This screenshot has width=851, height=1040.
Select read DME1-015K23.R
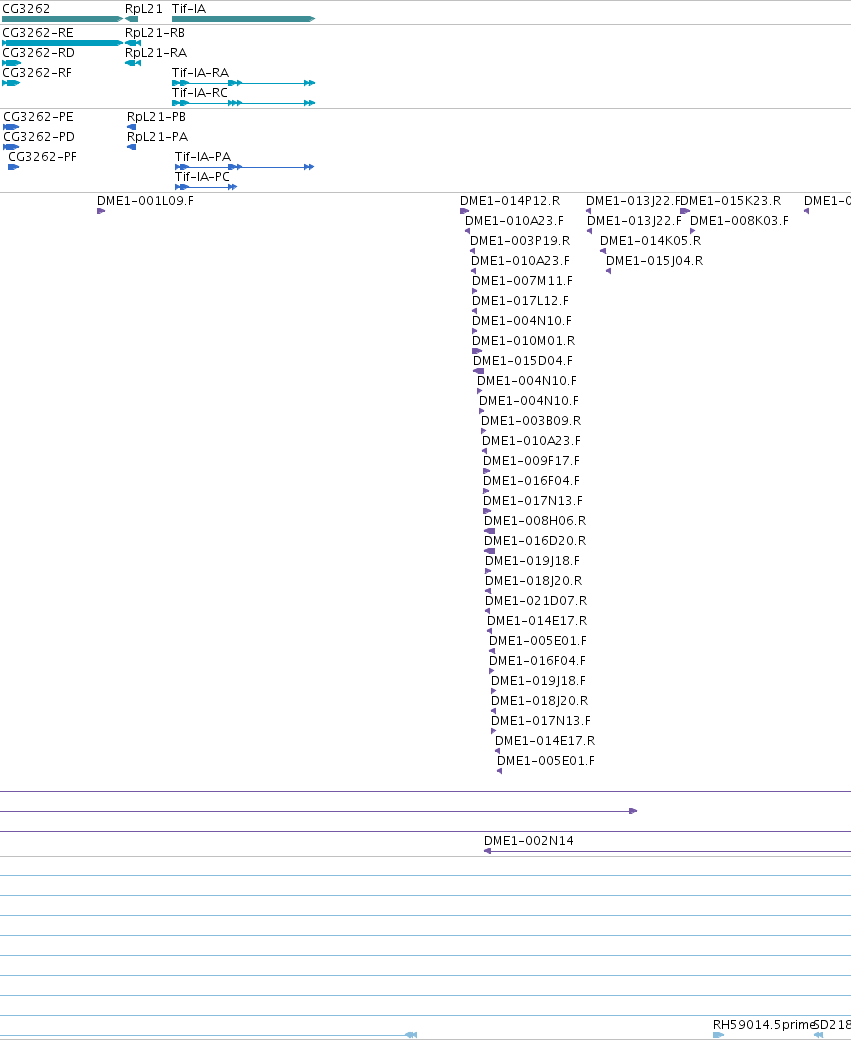731,200
